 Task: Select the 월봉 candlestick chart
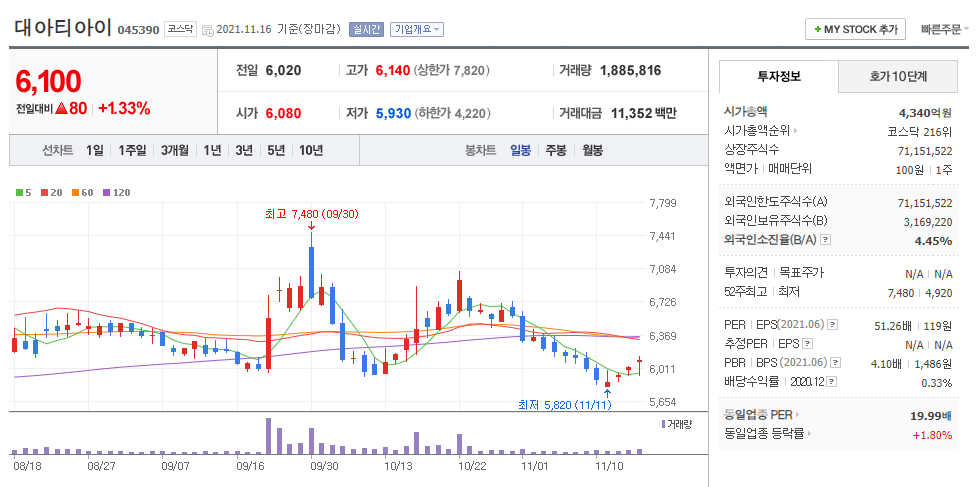[x=593, y=150]
